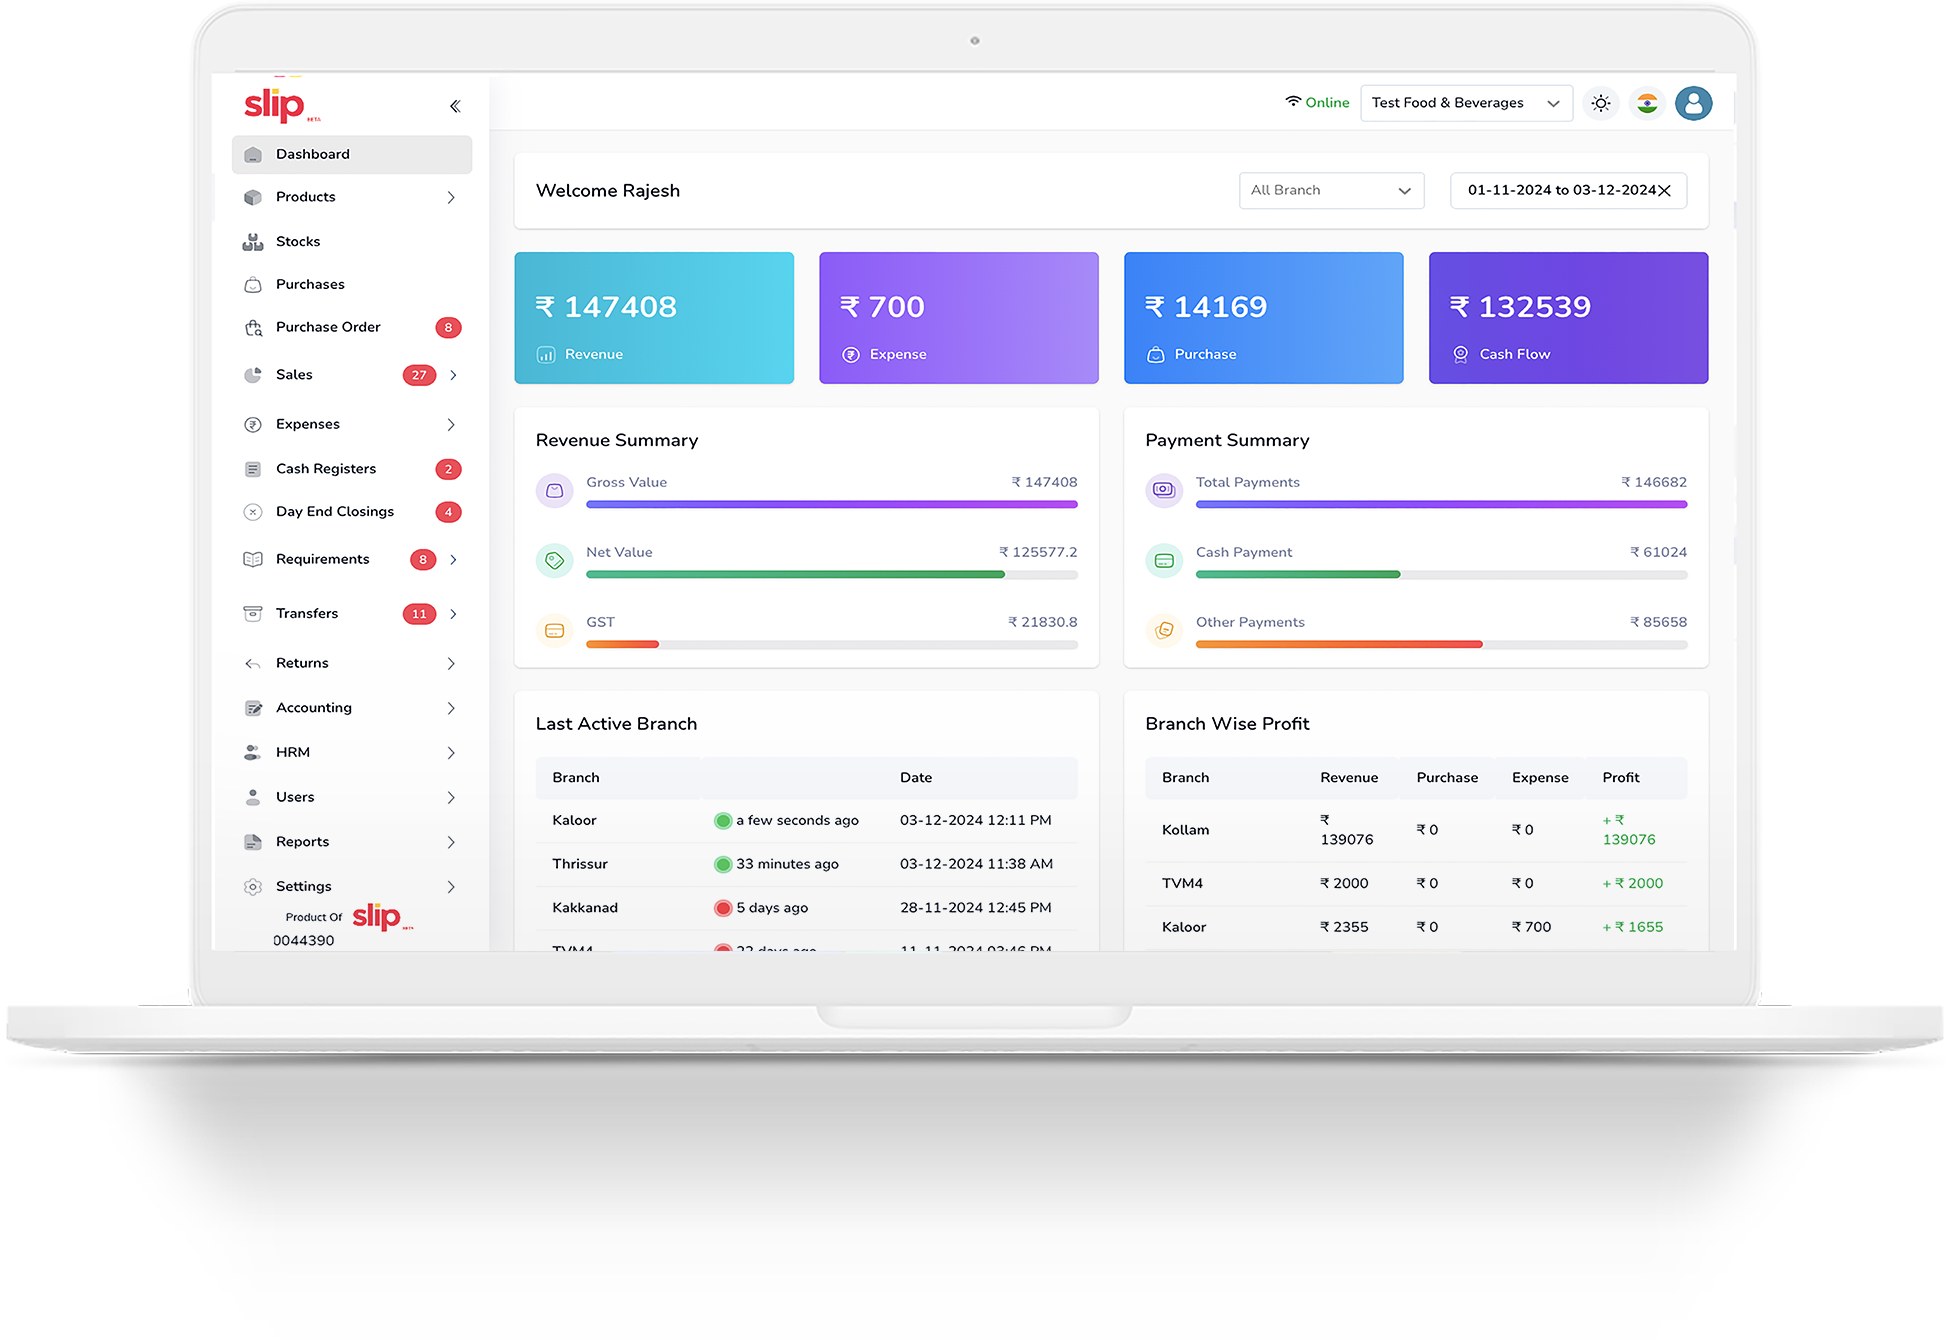Open the Dashboard menu item
The image size is (1950, 1339).
click(352, 154)
